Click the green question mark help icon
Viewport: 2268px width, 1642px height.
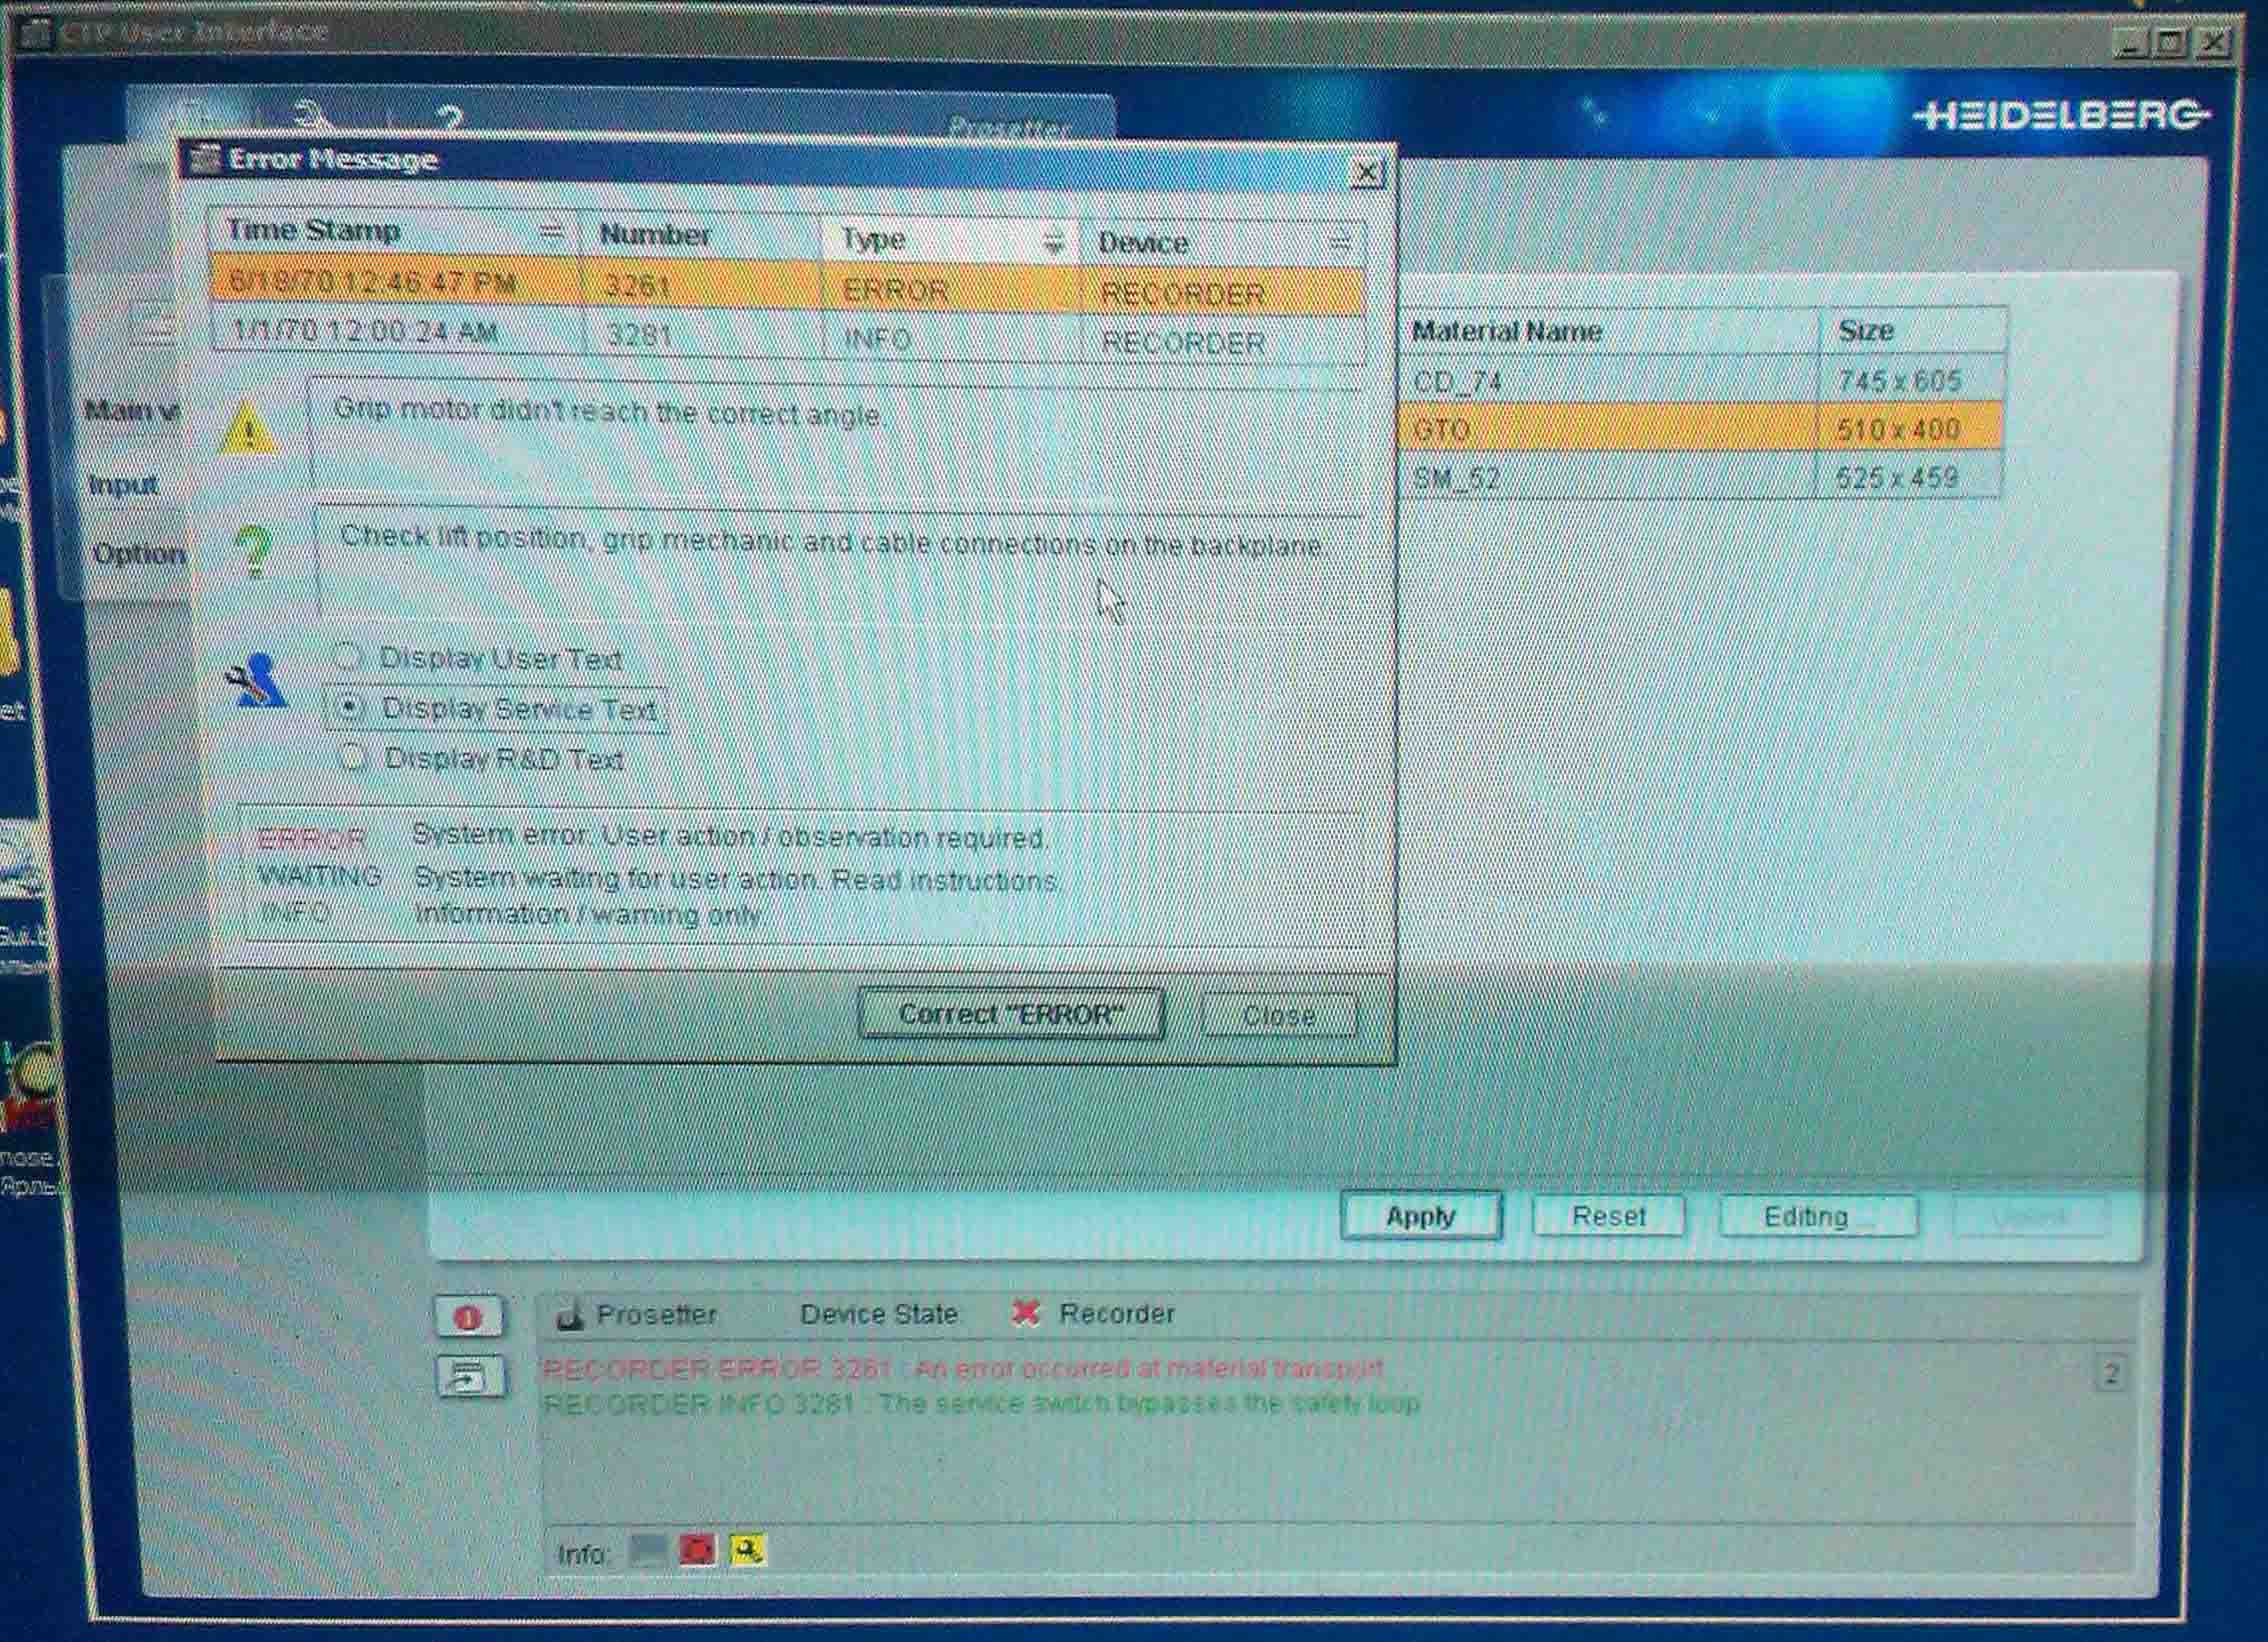tap(253, 551)
